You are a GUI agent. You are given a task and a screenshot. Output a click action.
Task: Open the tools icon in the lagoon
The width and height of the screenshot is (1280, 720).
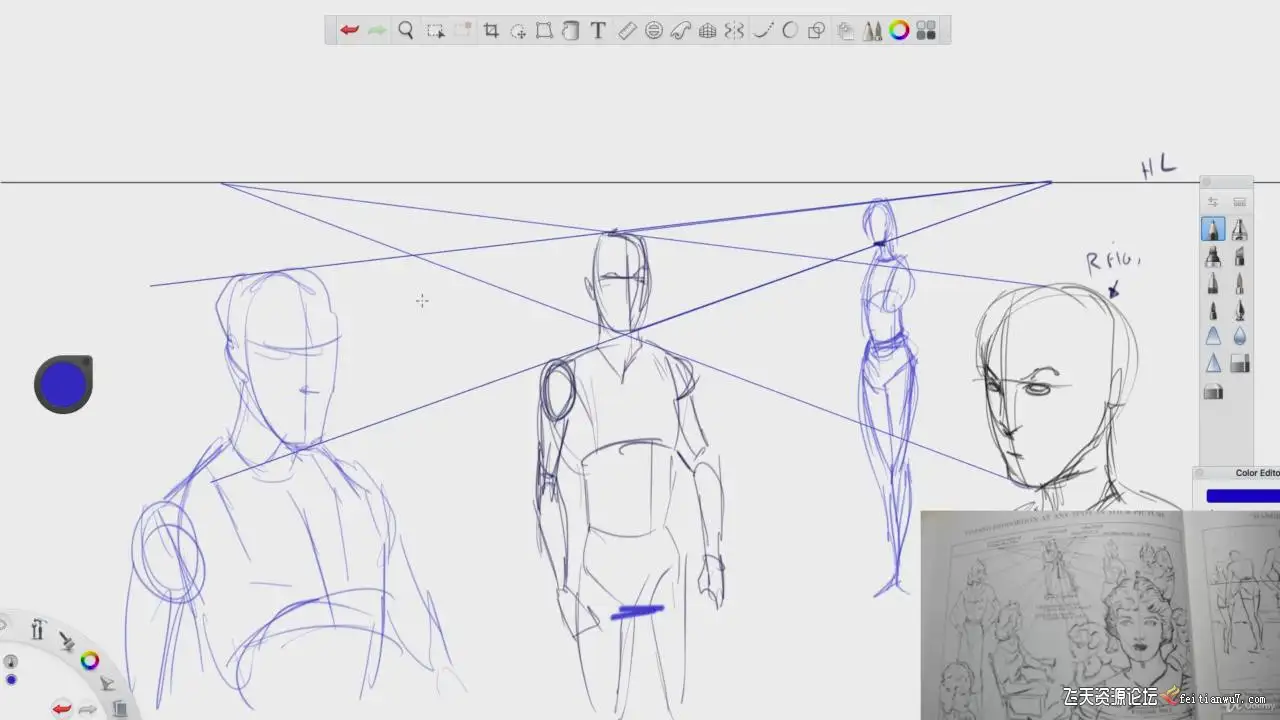[38, 629]
